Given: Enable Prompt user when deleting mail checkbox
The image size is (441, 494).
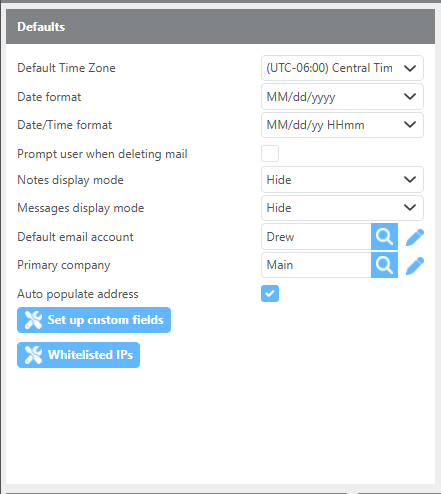Looking at the screenshot, I should pyautogui.click(x=270, y=154).
